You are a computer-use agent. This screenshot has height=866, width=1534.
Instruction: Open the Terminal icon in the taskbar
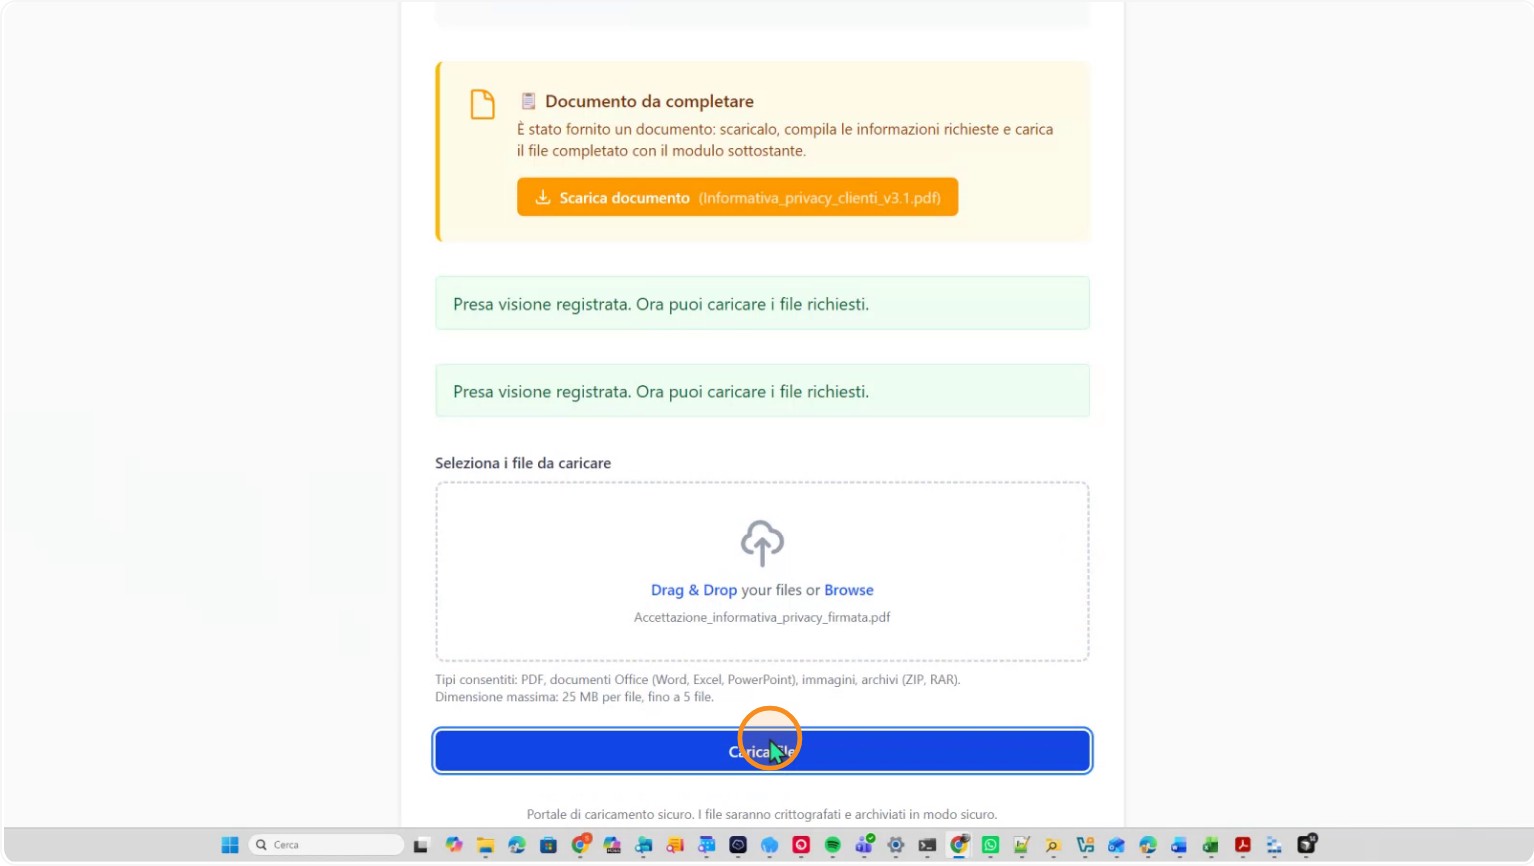[x=927, y=845]
